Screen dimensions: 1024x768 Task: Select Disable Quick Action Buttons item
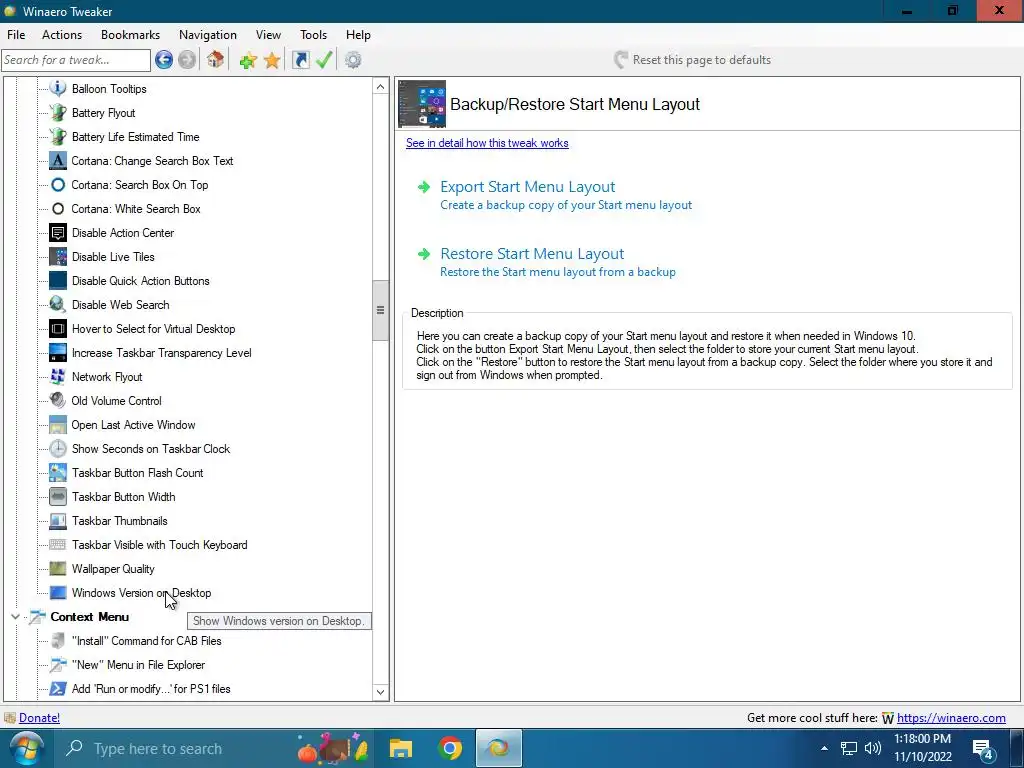140,281
